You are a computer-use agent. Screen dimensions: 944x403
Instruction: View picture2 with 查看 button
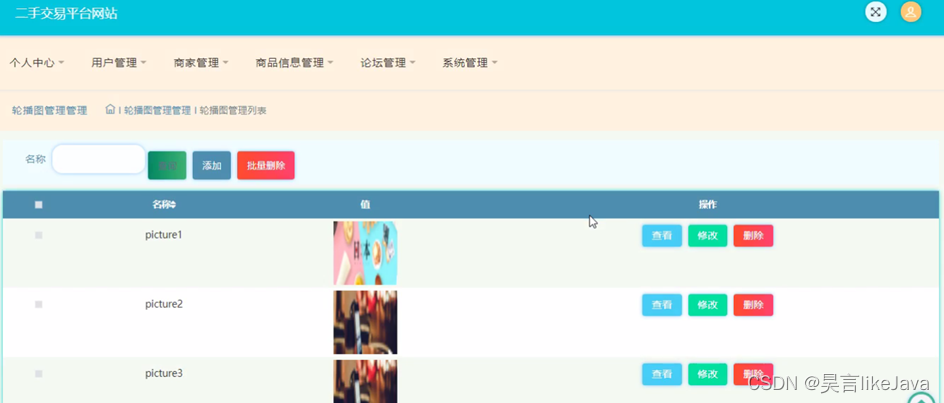coord(662,305)
